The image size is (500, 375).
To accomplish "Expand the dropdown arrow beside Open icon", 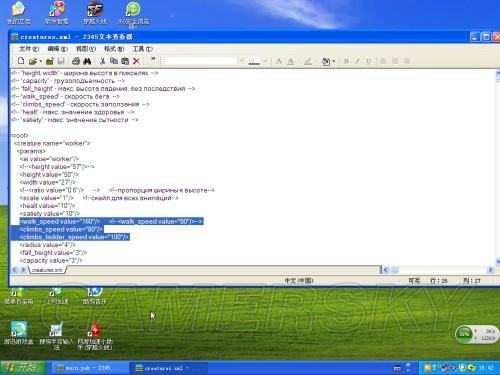I will pos(40,61).
